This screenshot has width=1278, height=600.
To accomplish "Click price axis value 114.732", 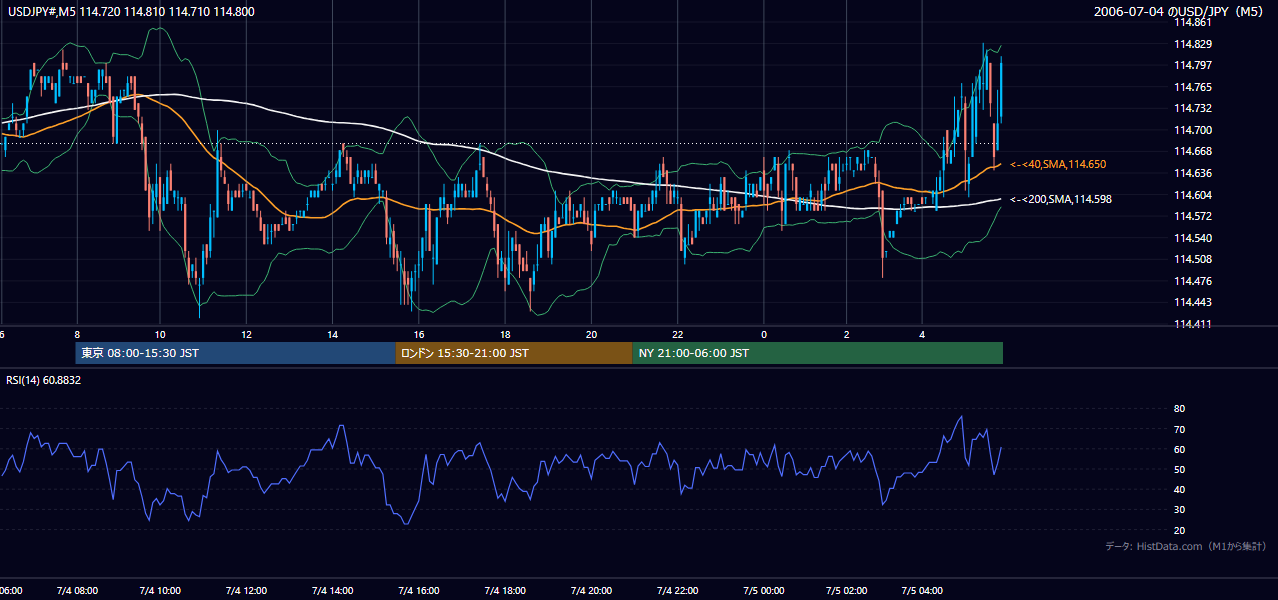I will point(1193,108).
